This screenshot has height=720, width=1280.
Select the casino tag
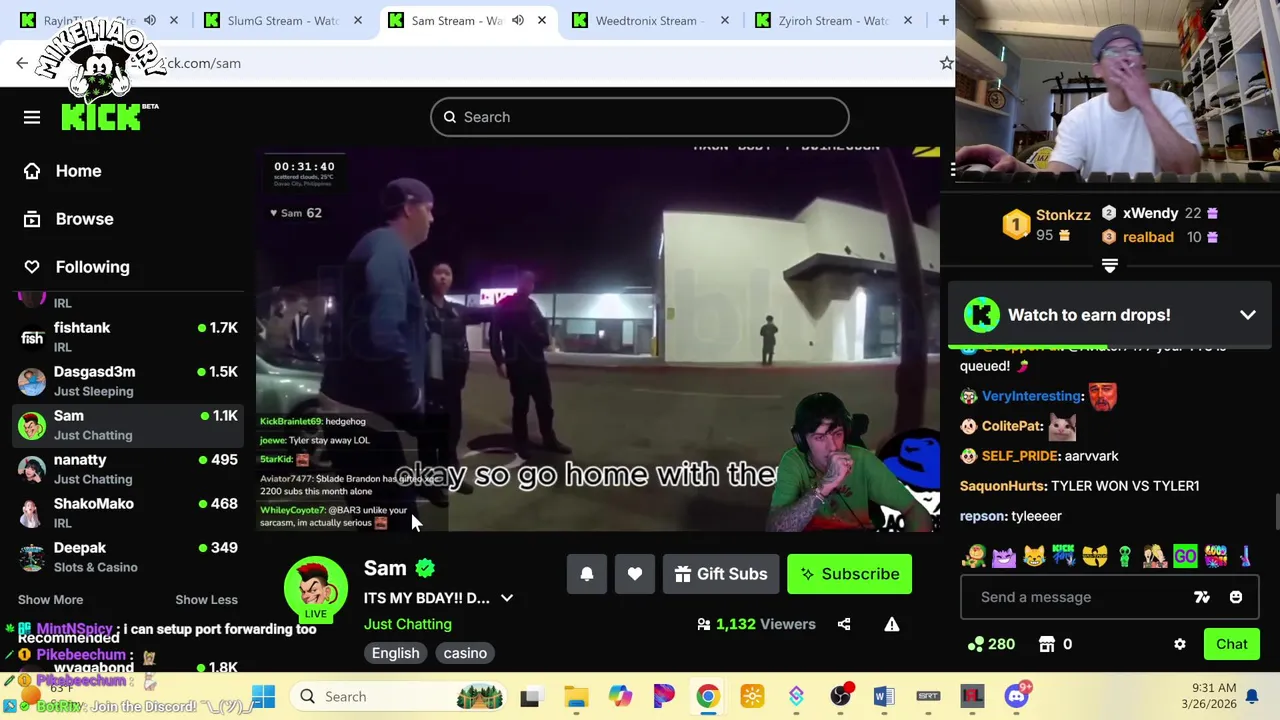click(465, 653)
